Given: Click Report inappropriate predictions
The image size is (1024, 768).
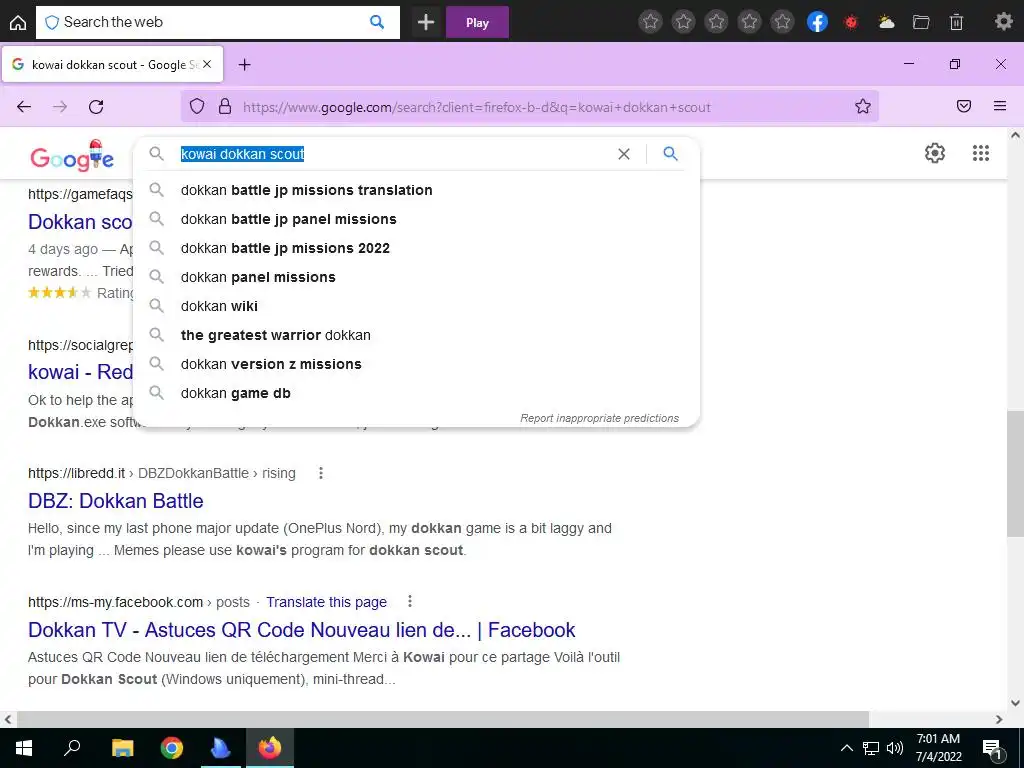Looking at the screenshot, I should [599, 418].
